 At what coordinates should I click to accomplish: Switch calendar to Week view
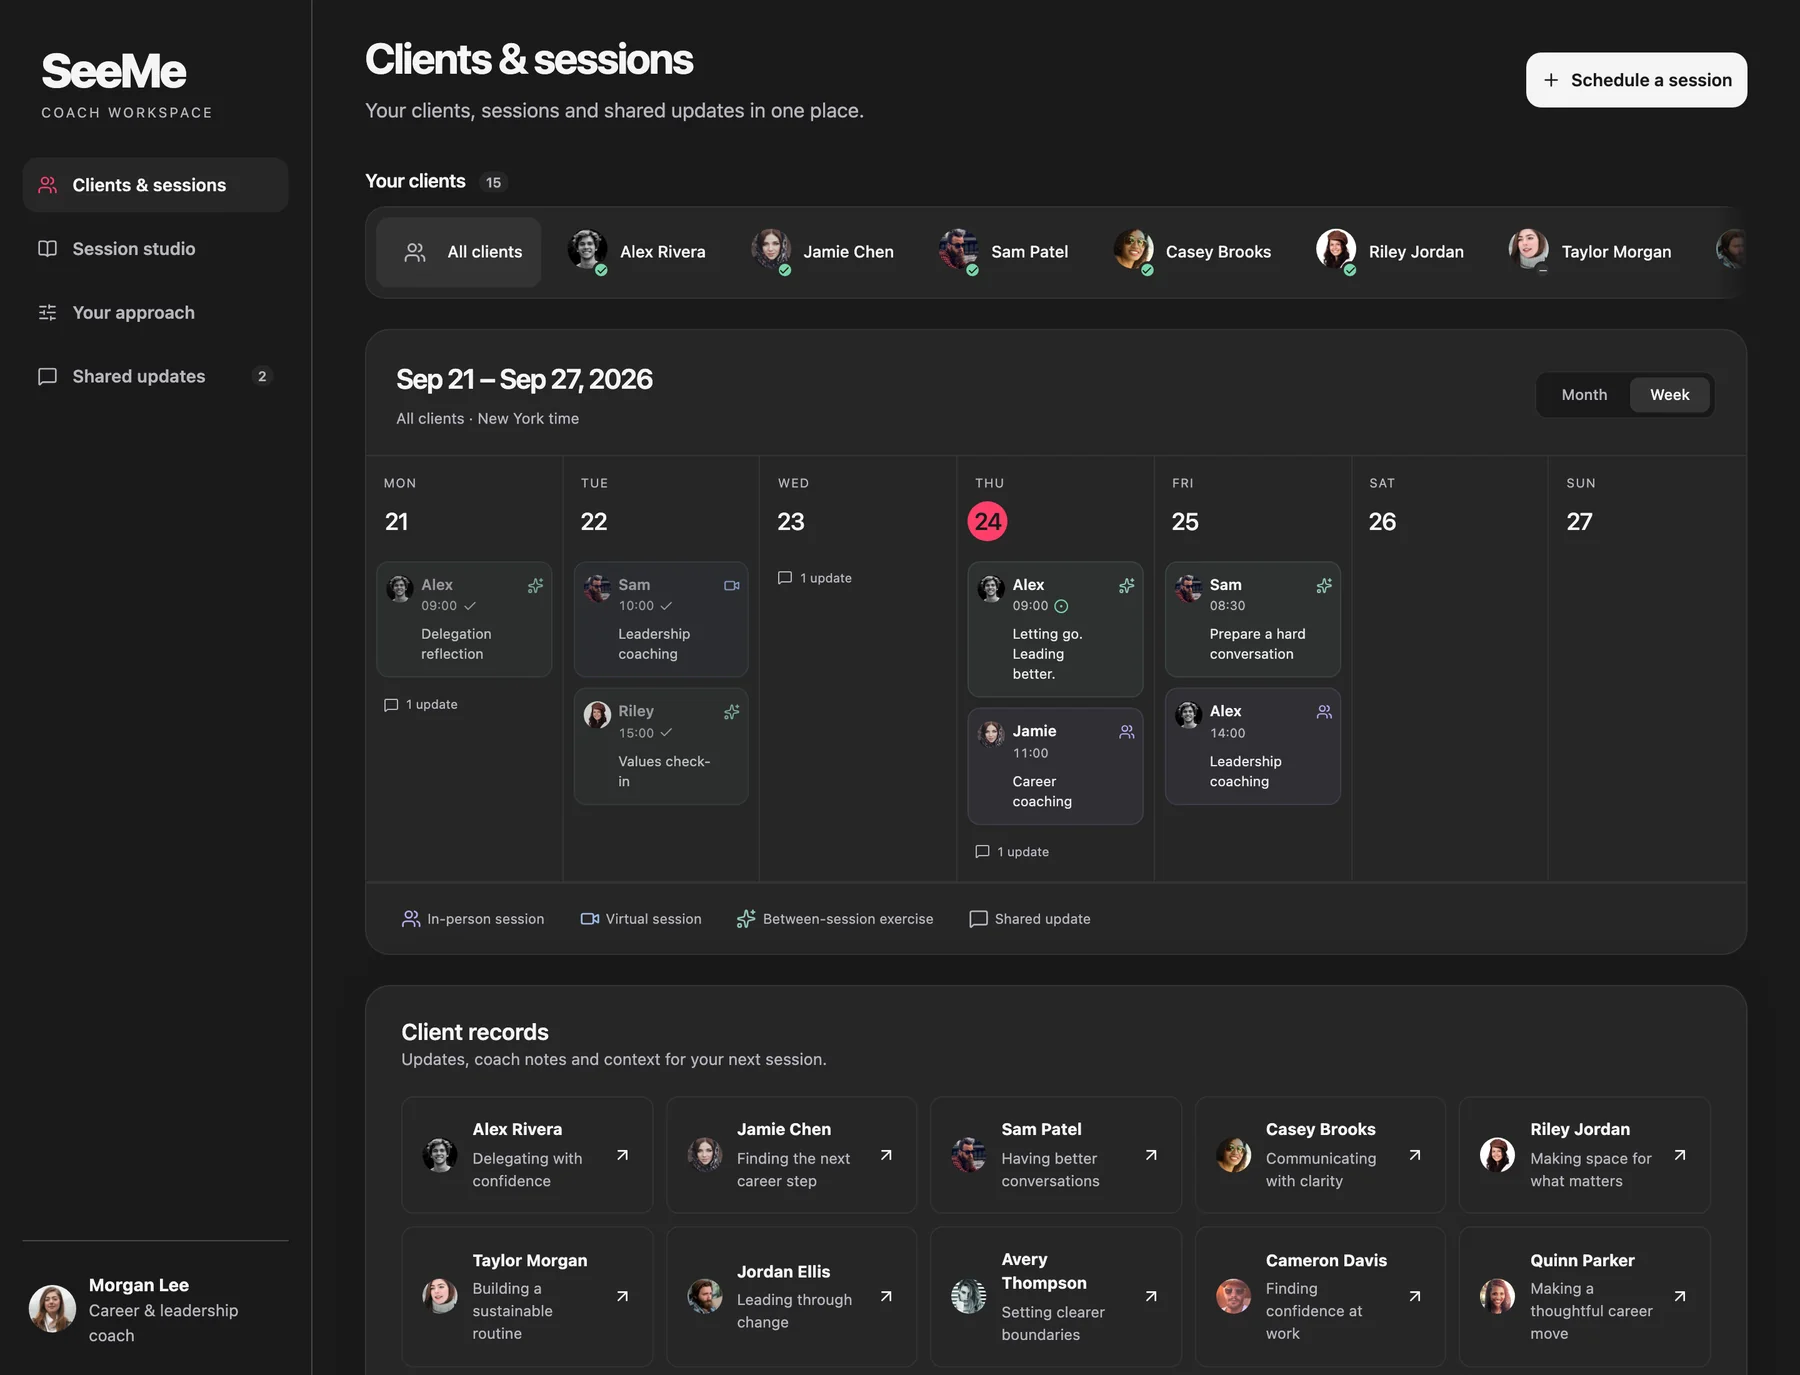[x=1670, y=395]
